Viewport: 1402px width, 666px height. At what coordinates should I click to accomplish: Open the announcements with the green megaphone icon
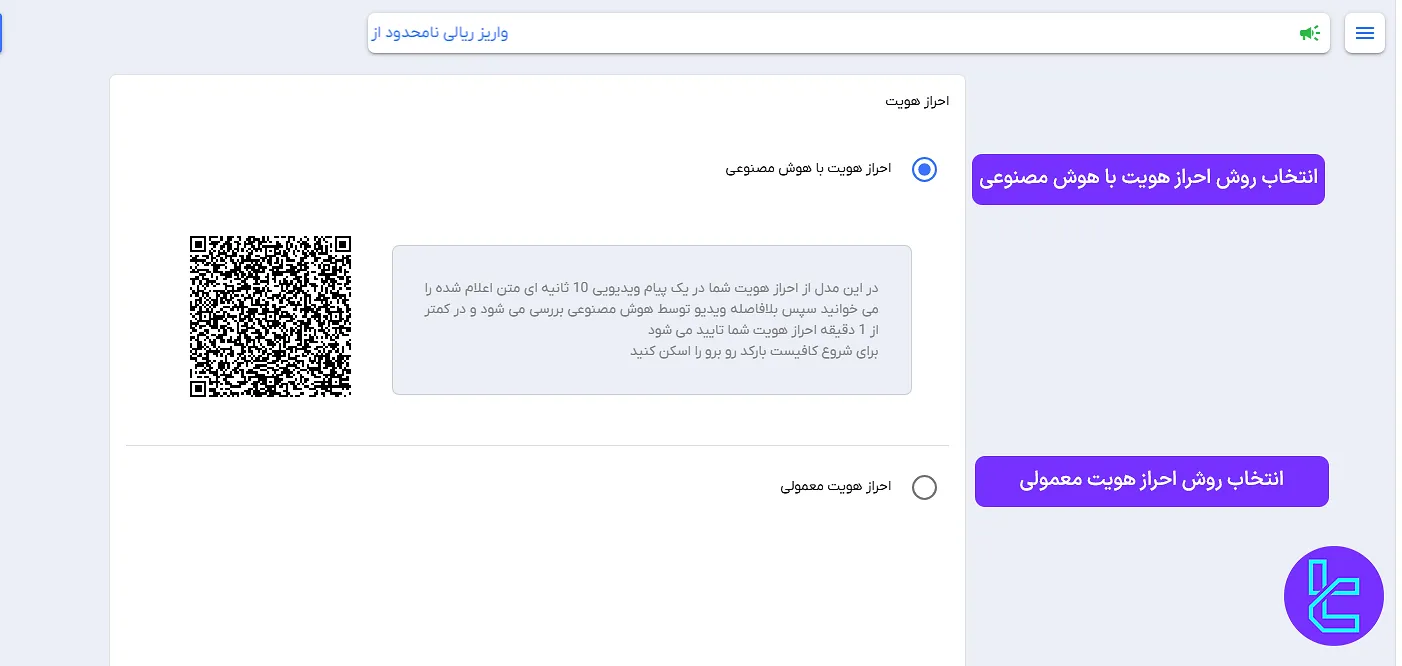(1309, 32)
